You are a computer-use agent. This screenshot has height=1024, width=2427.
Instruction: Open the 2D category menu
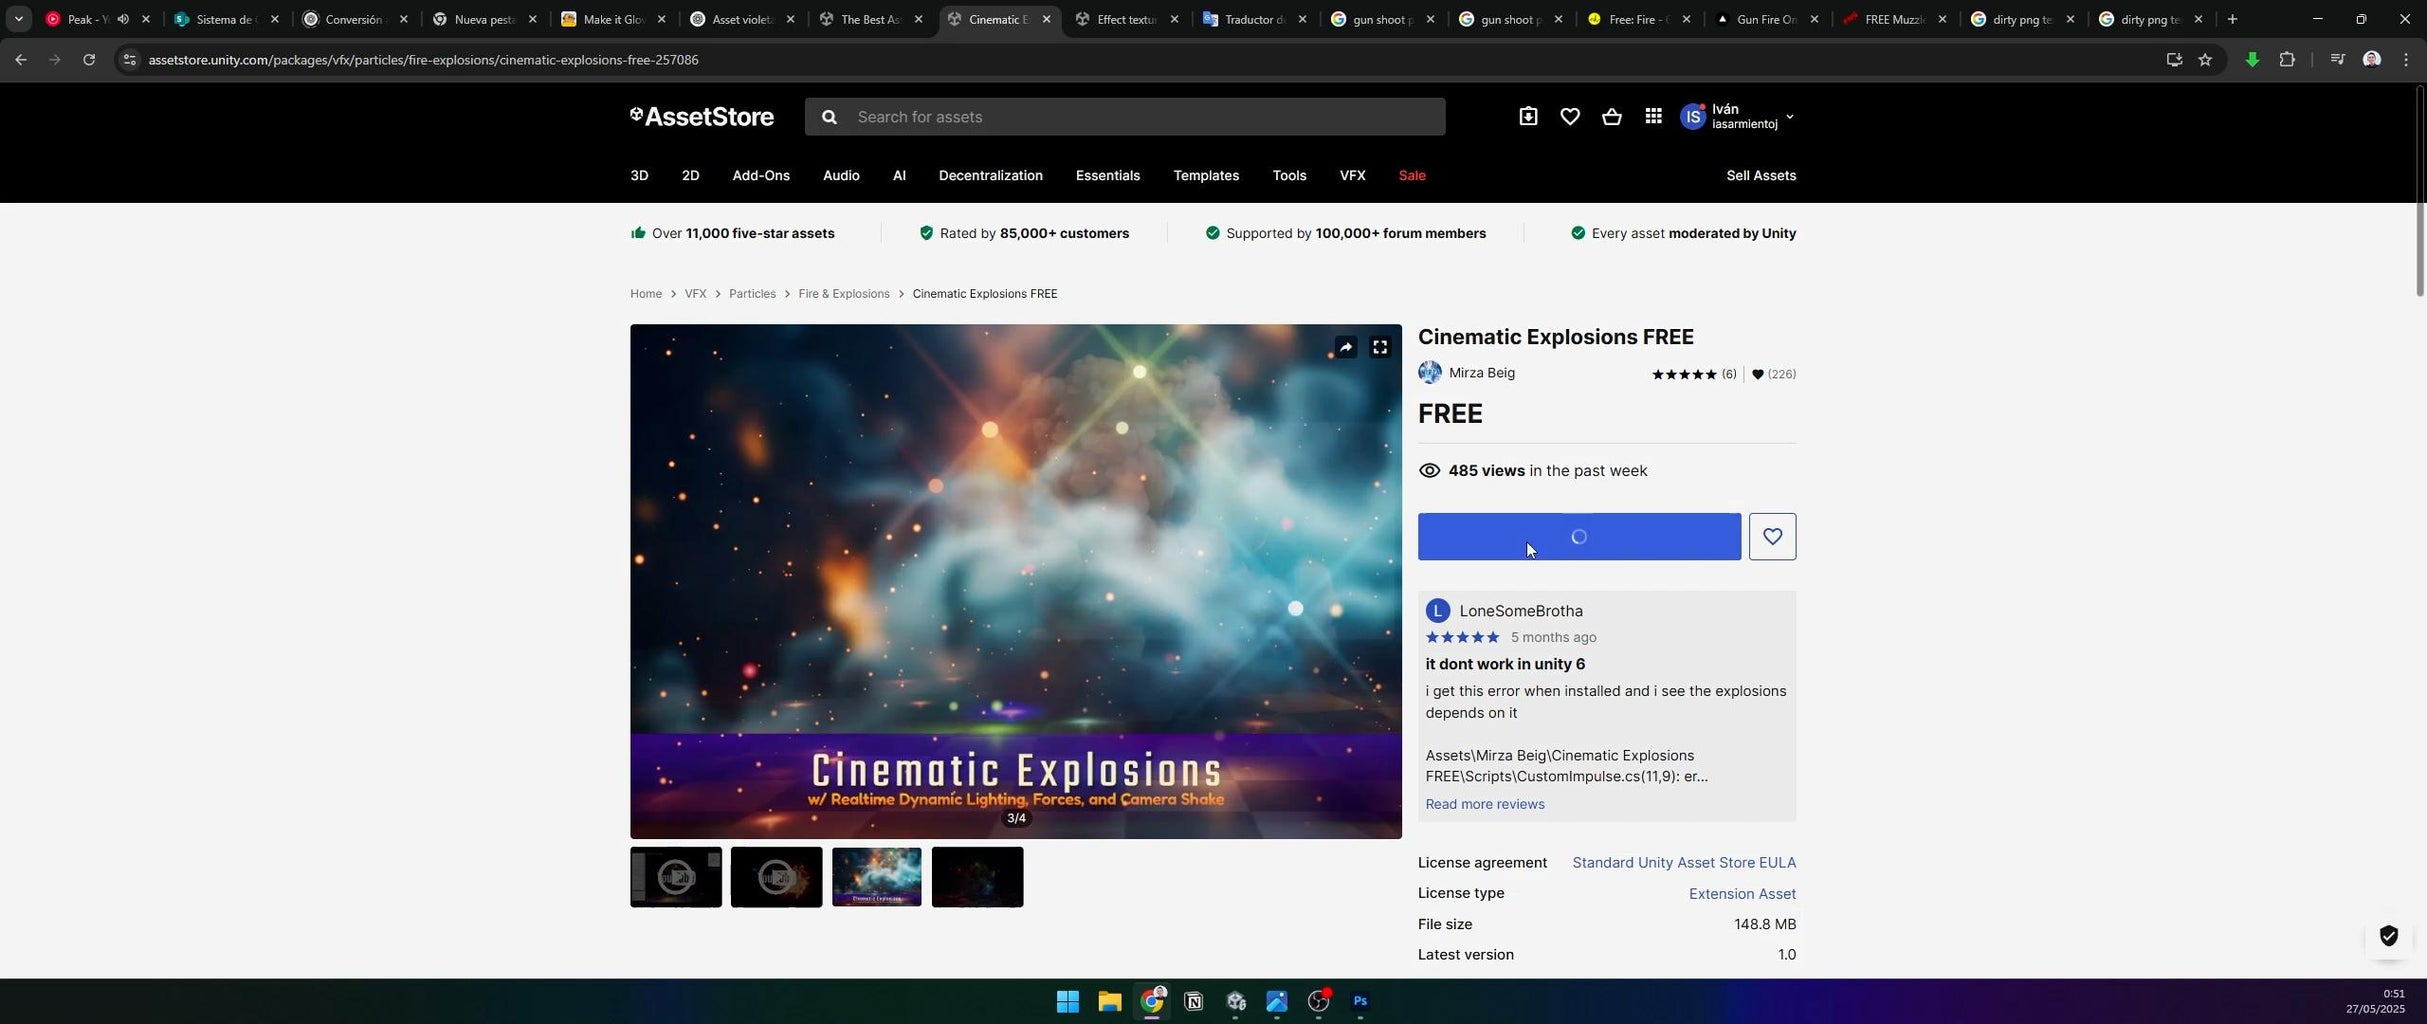point(690,176)
